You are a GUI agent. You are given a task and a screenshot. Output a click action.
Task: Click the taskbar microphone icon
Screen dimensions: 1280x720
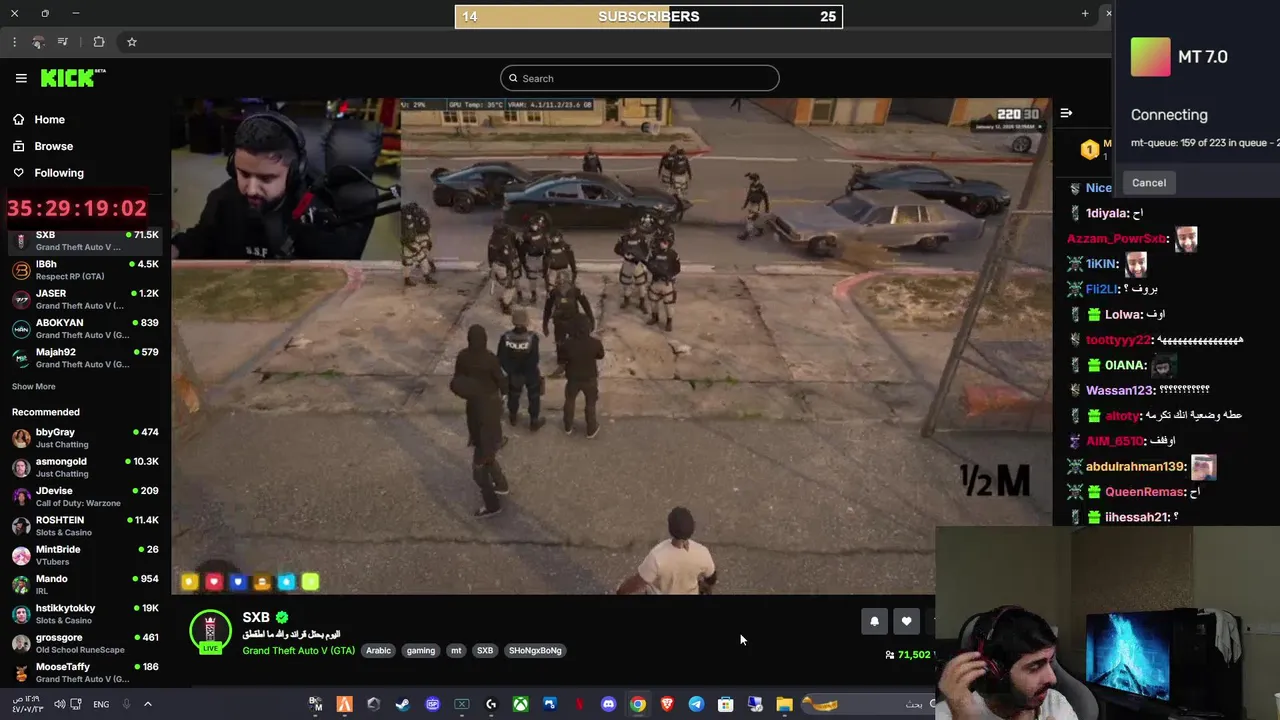click(126, 704)
